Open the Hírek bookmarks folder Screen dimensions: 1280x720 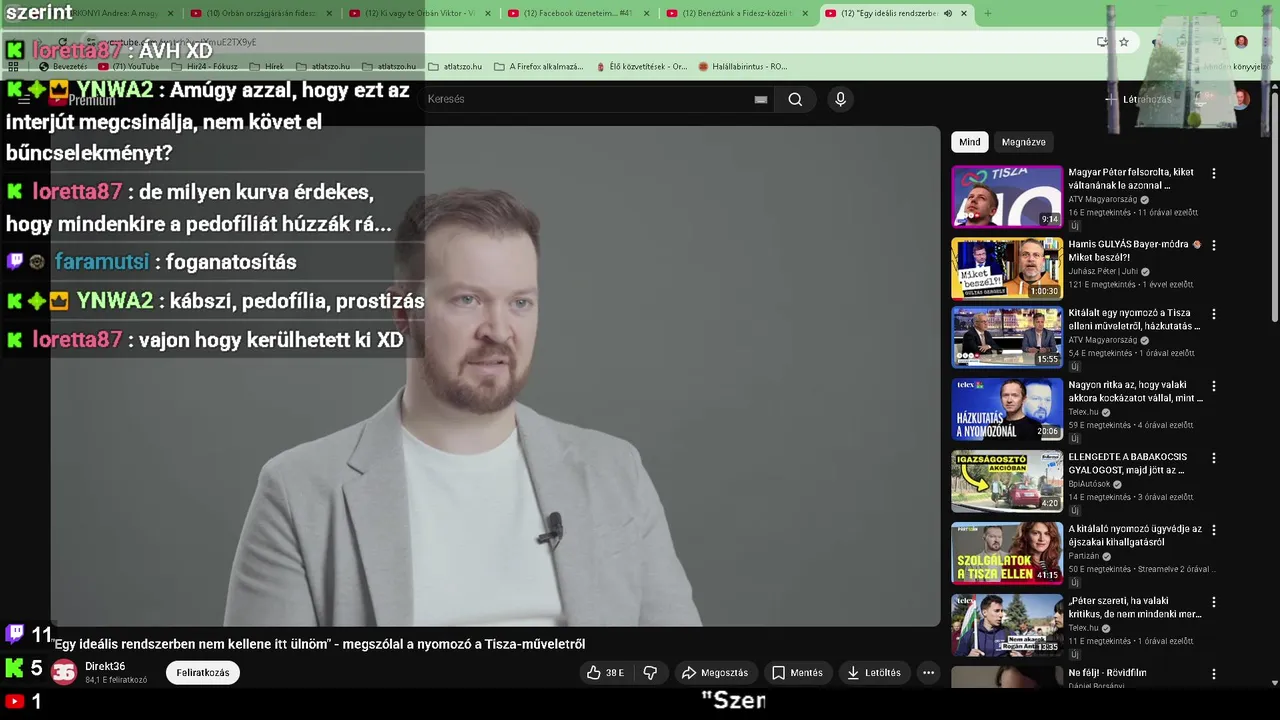click(x=266, y=67)
